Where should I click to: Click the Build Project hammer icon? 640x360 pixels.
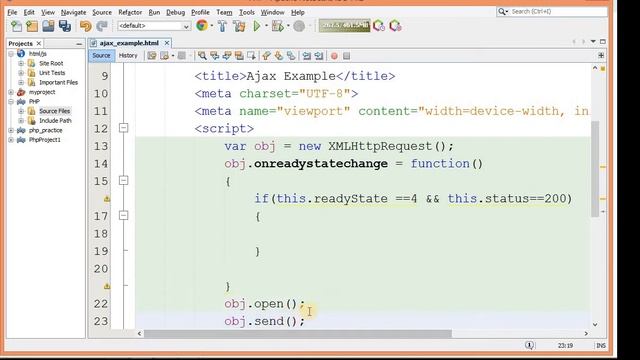222,26
